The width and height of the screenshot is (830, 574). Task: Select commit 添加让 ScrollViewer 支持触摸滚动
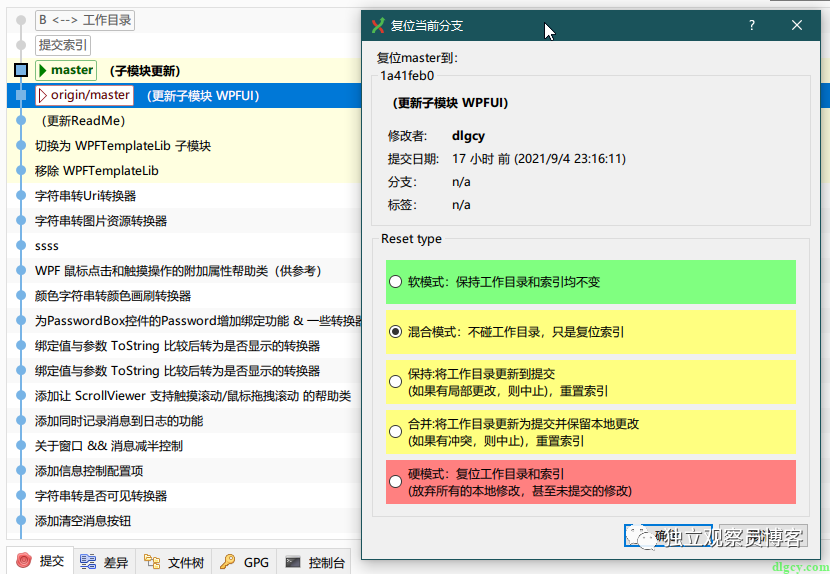click(x=184, y=396)
